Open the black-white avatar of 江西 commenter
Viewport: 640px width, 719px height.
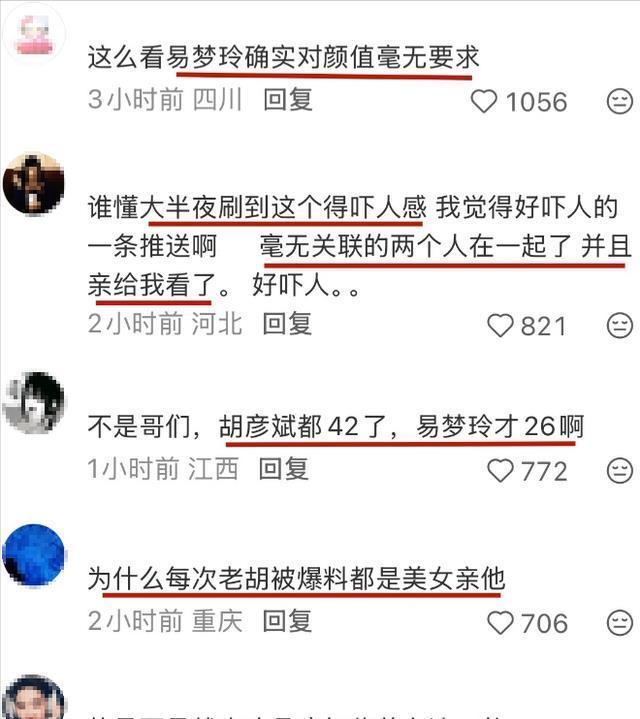pos(33,403)
